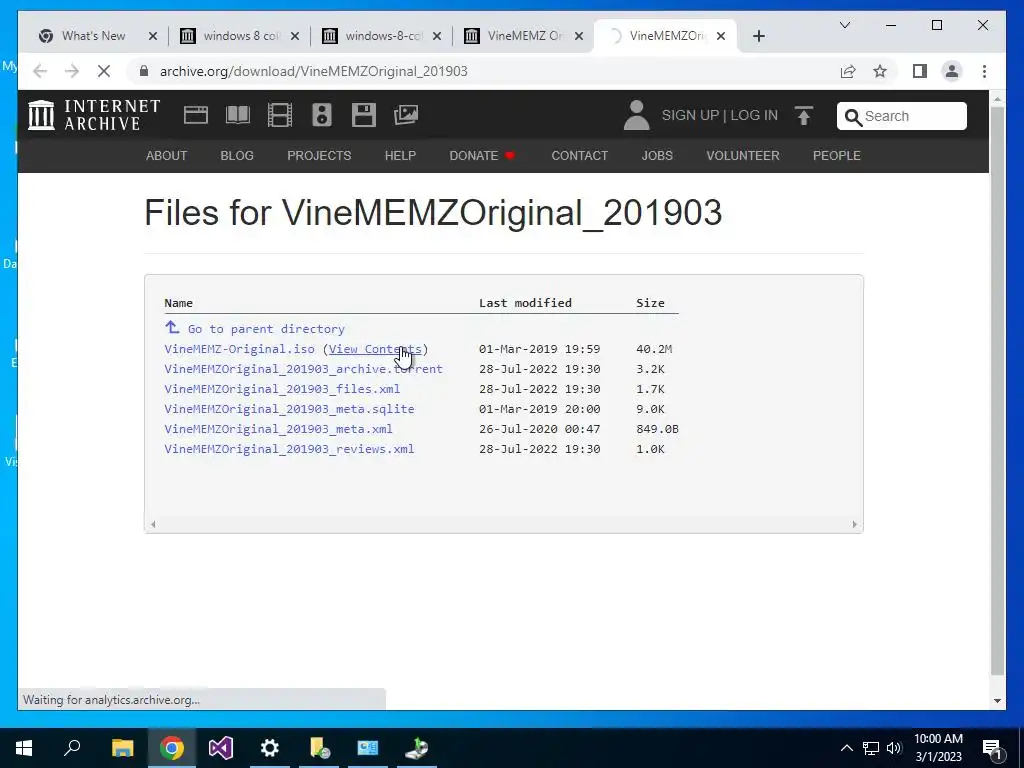
Task: Stop page loading with X button
Action: pos(104,71)
